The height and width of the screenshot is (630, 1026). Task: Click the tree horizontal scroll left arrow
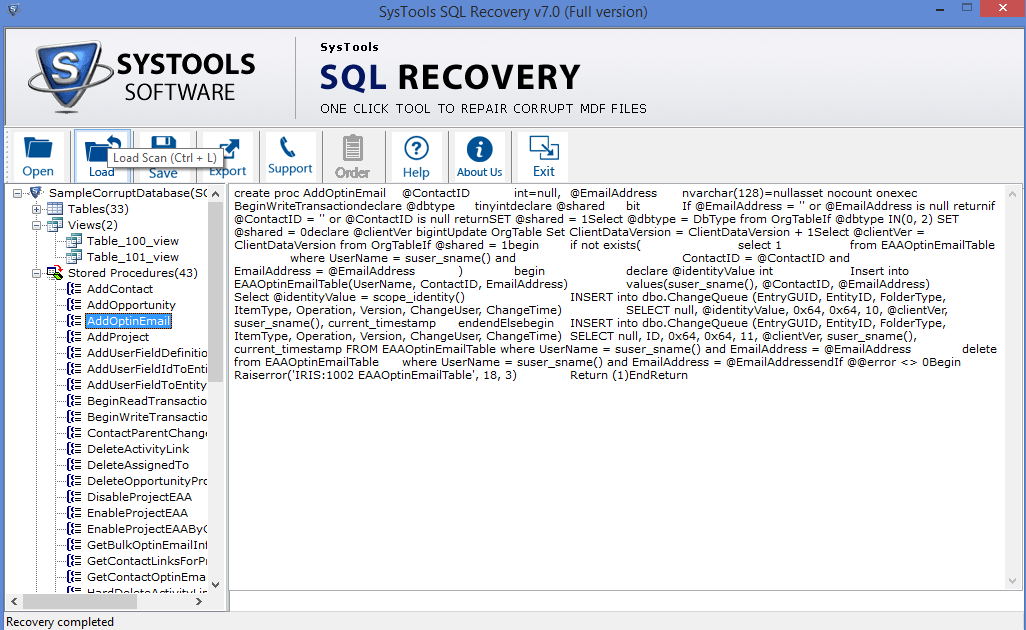point(14,601)
